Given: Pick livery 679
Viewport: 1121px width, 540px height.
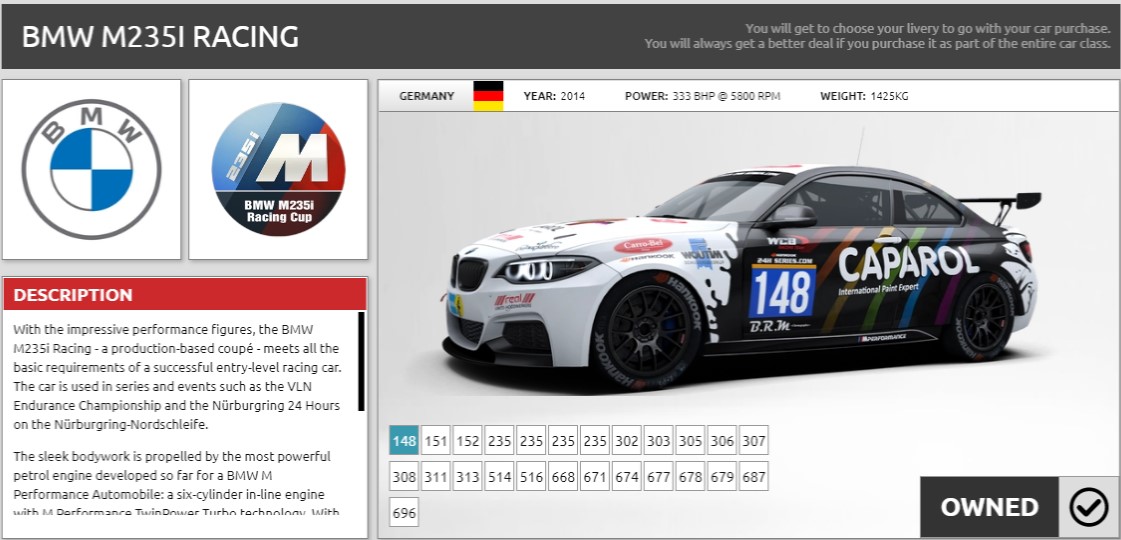Looking at the screenshot, I should coord(722,476).
